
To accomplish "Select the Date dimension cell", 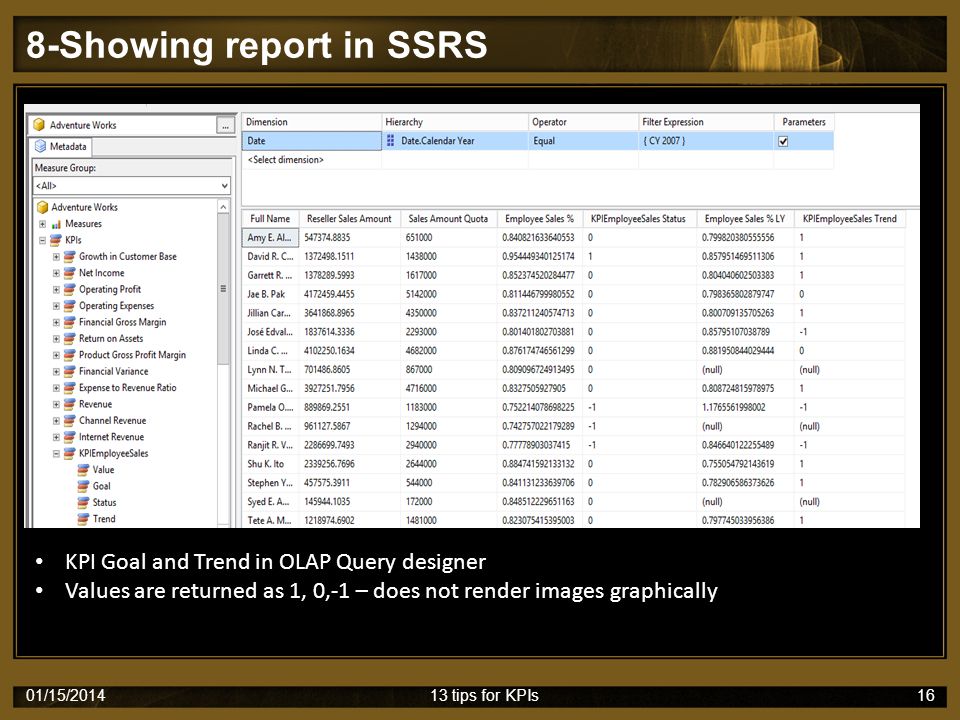I will tap(312, 141).
